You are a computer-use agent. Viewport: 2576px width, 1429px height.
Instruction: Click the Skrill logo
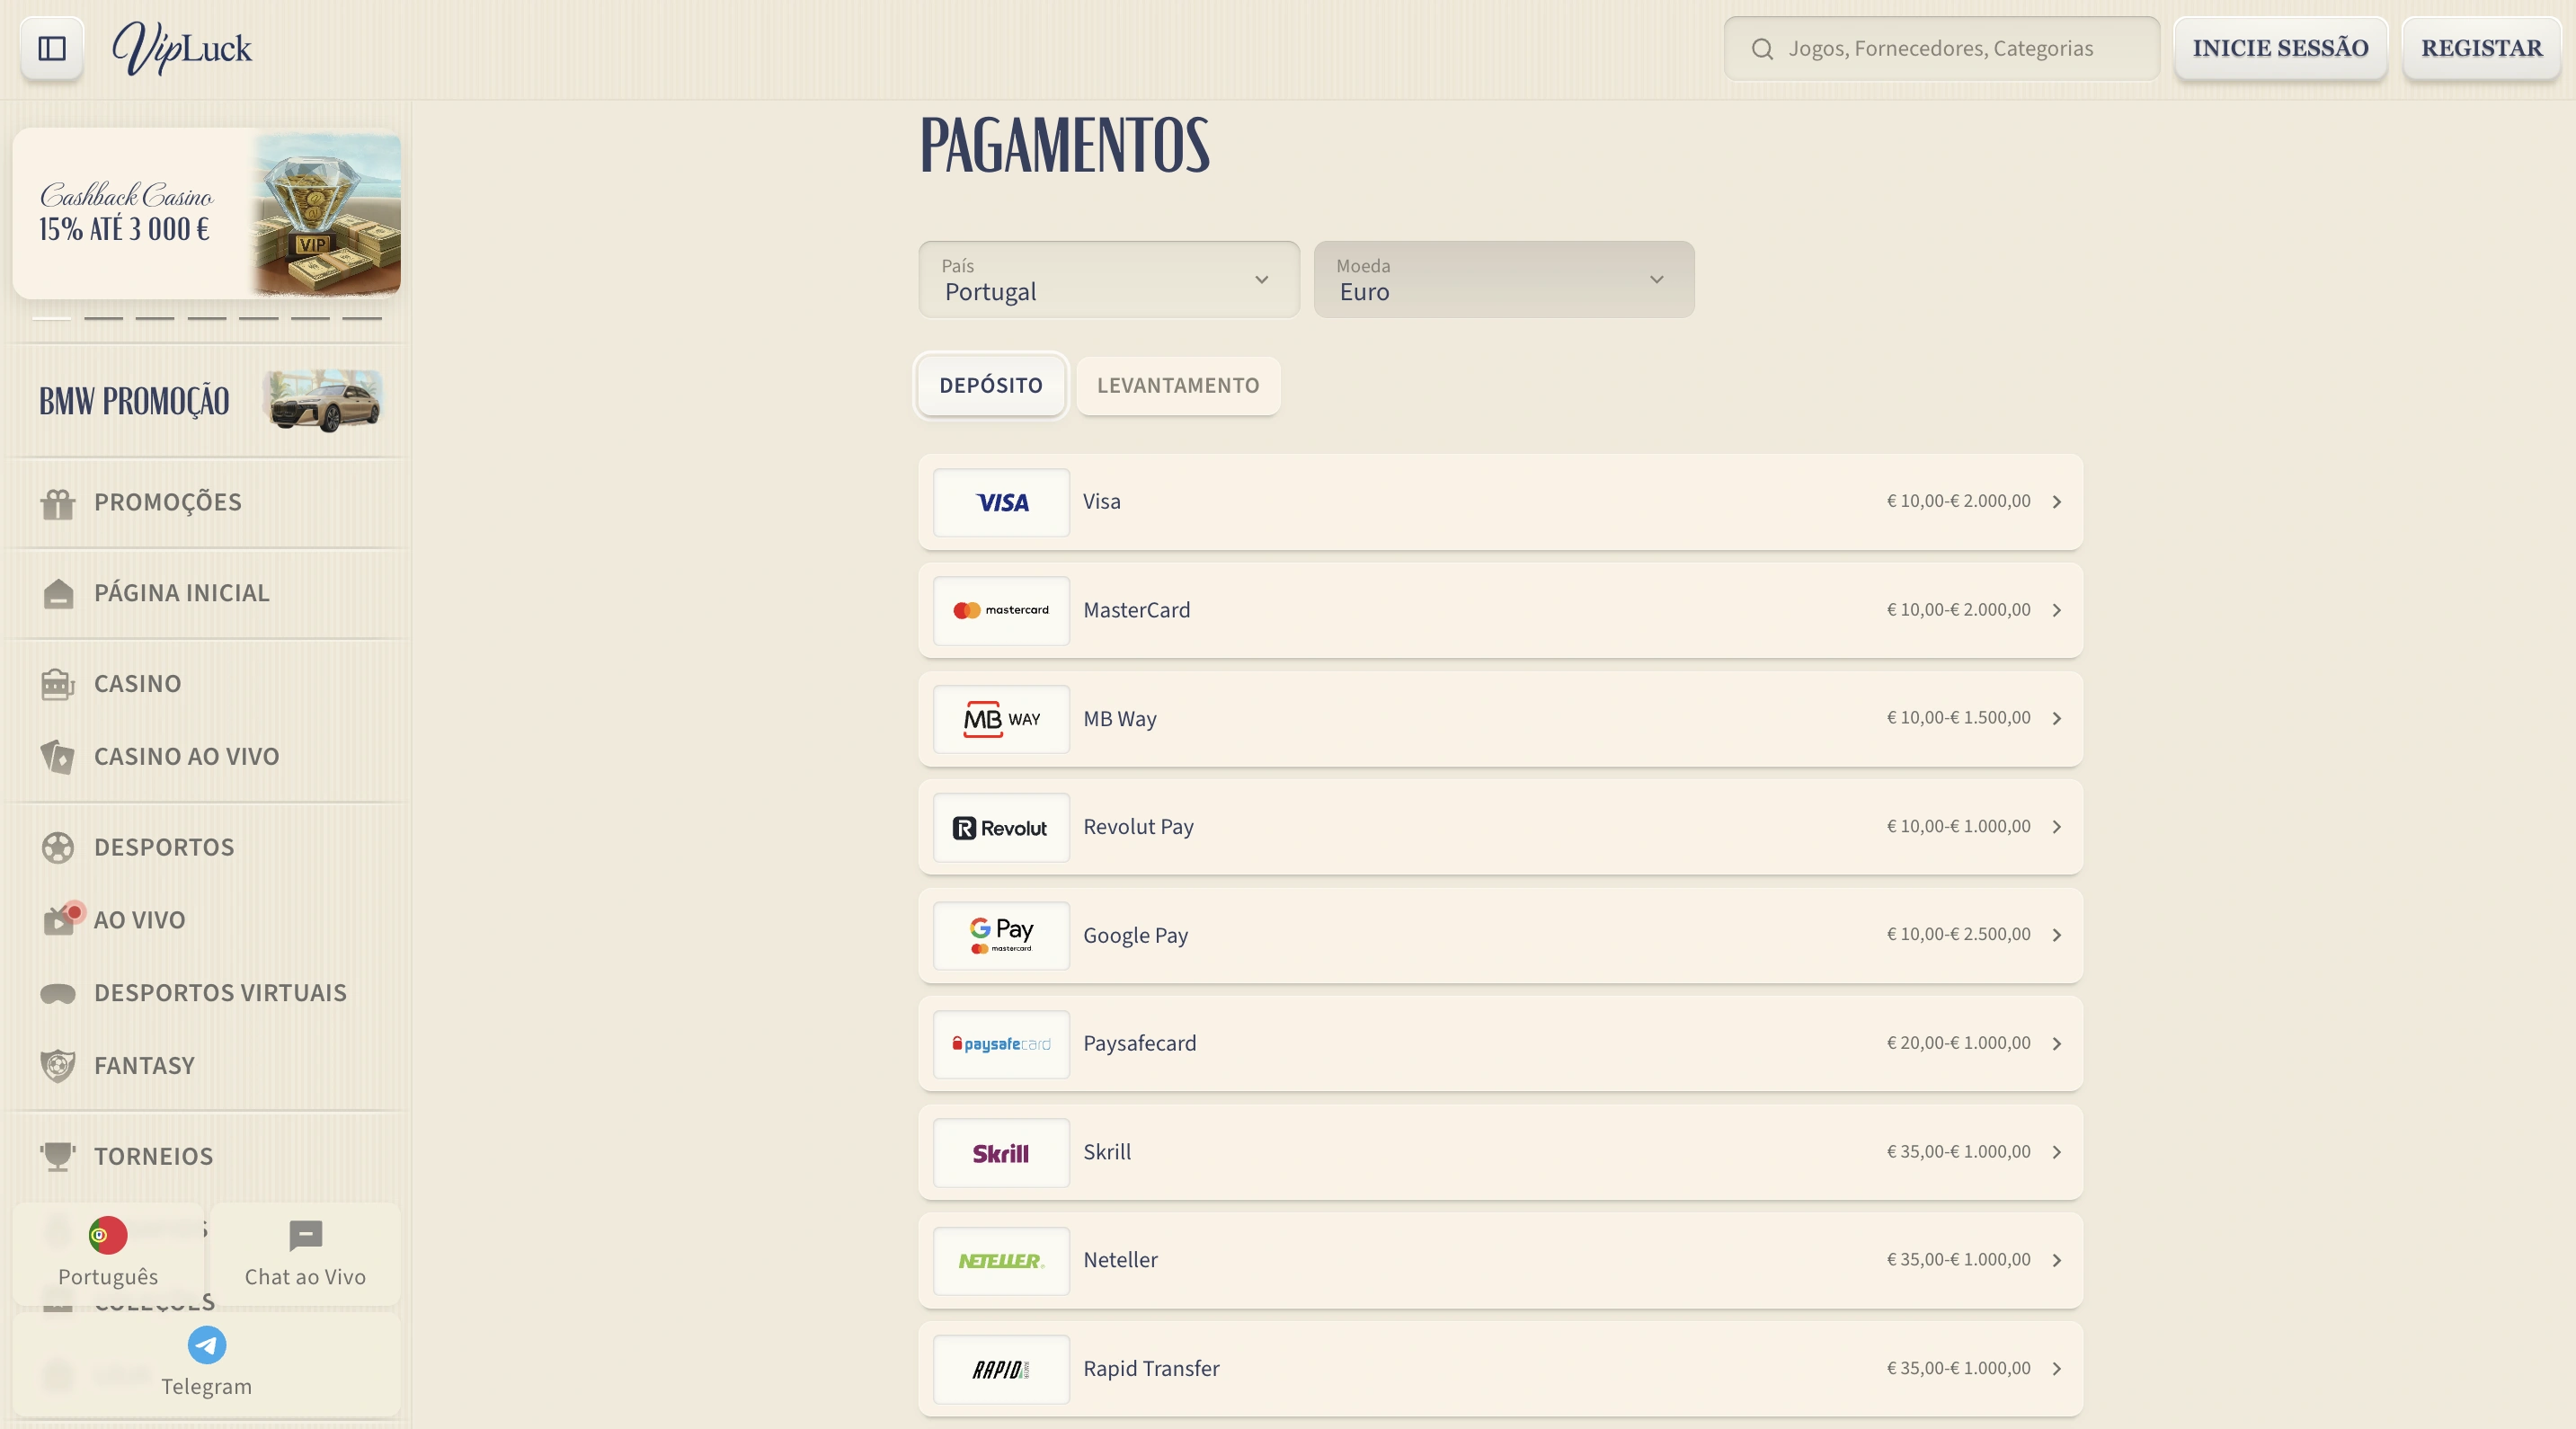point(1001,1153)
